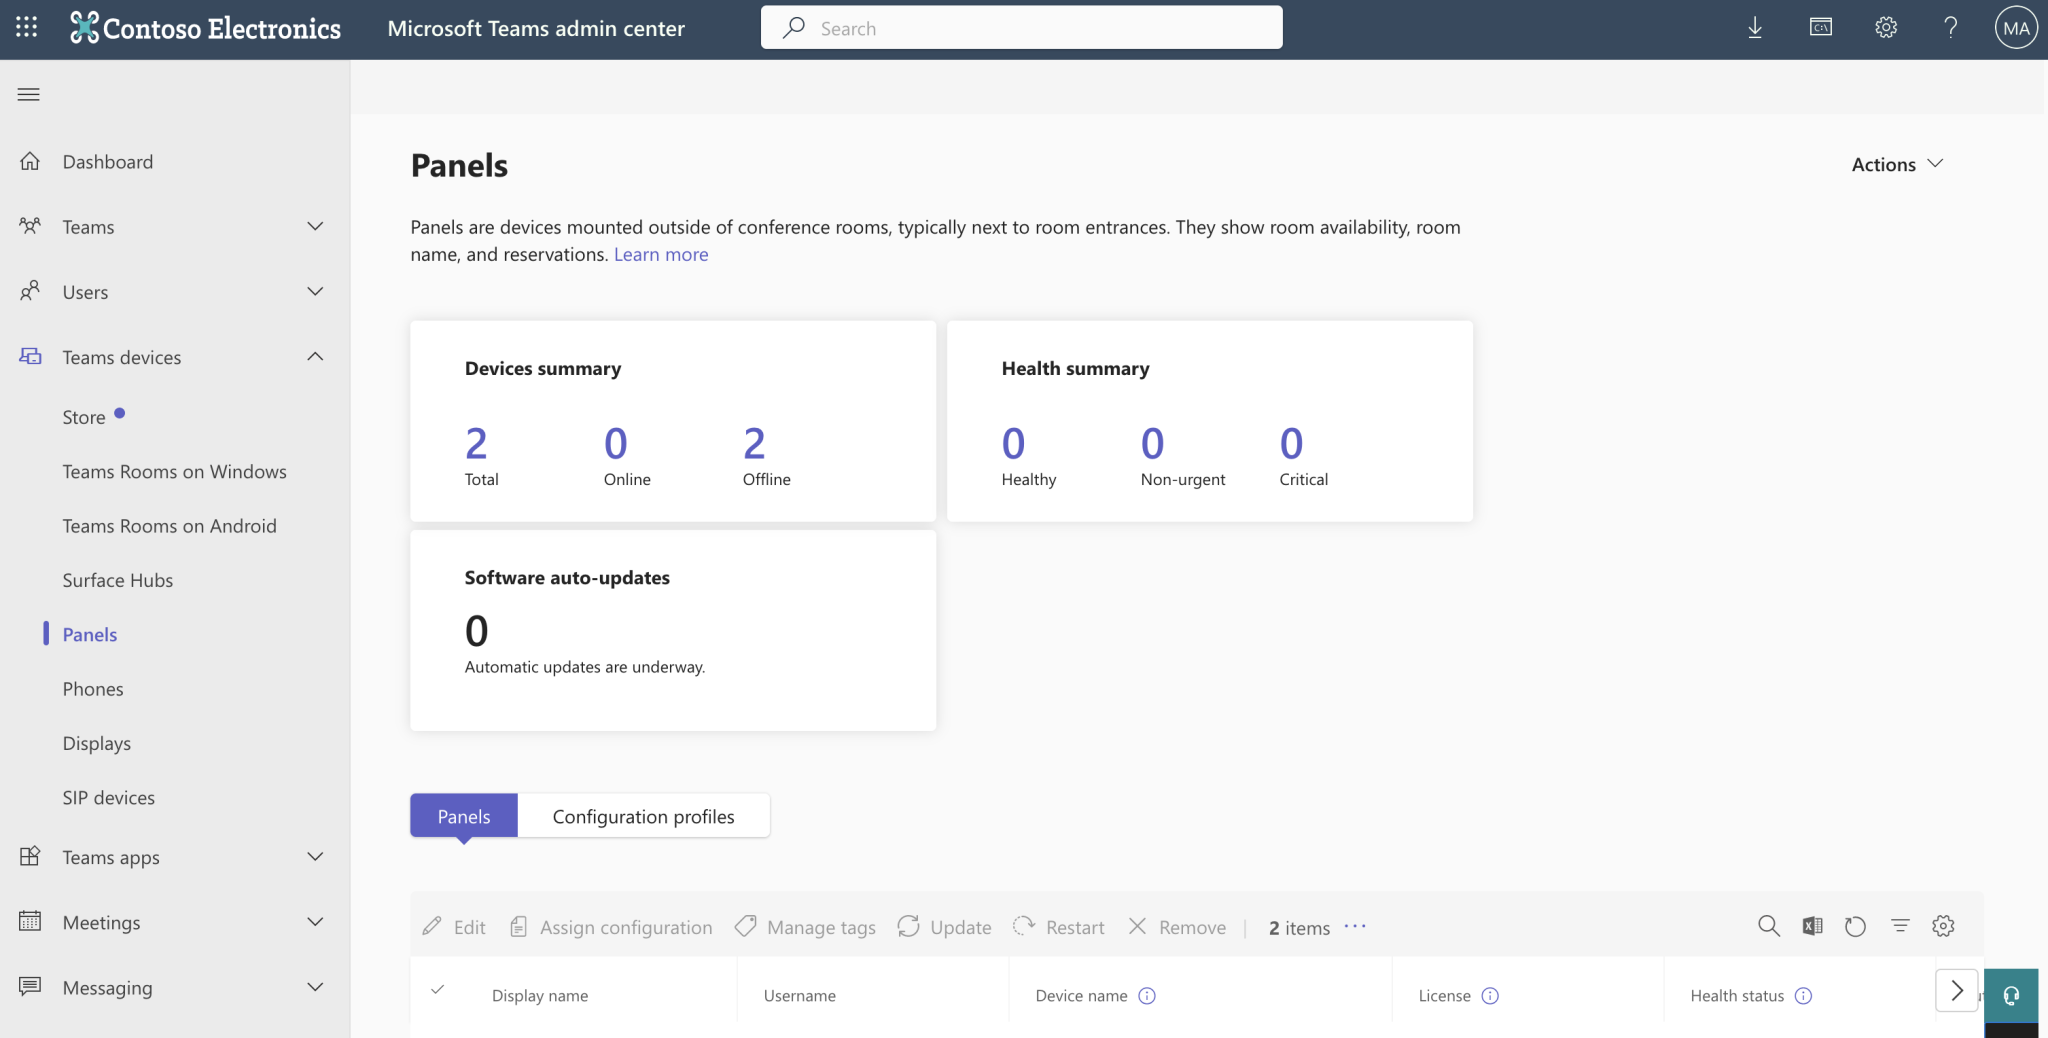This screenshot has height=1038, width=2048.
Task: Open column settings for the device table
Action: tap(1943, 926)
